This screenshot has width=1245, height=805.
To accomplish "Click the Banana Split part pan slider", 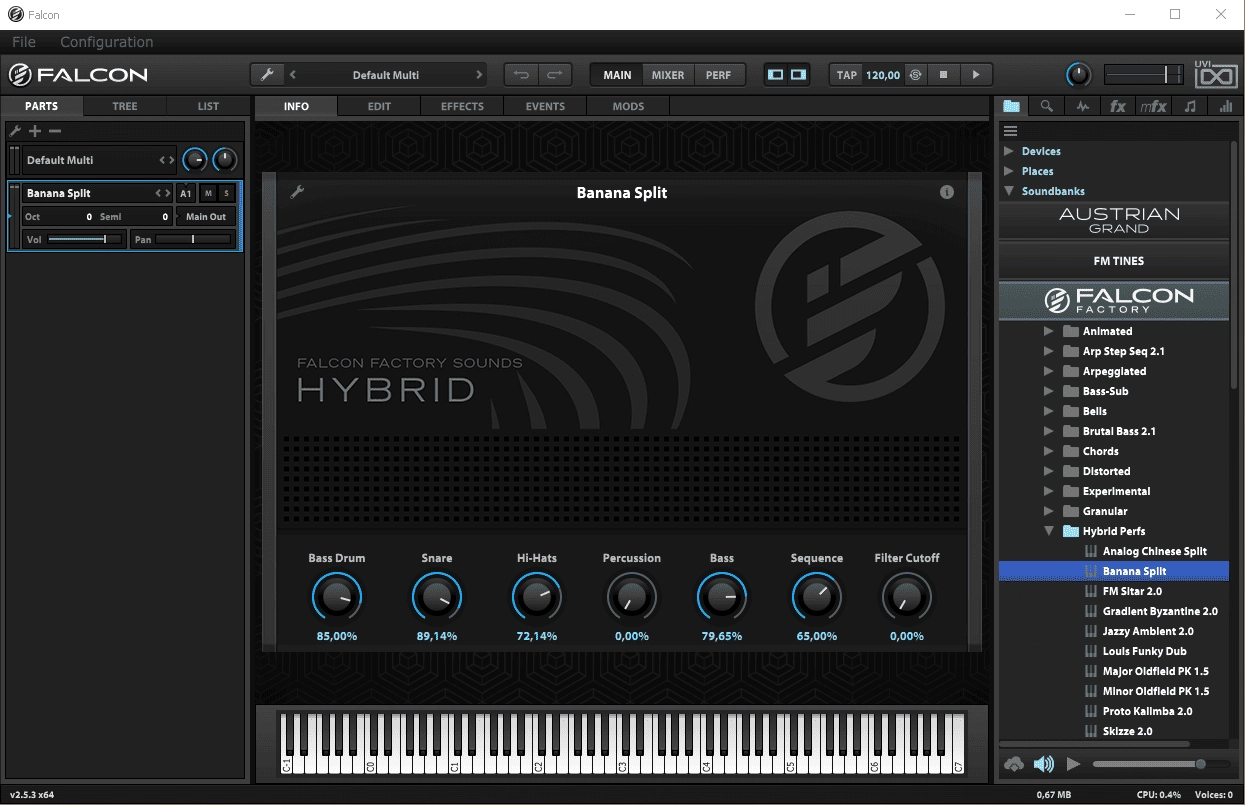I will (194, 239).
